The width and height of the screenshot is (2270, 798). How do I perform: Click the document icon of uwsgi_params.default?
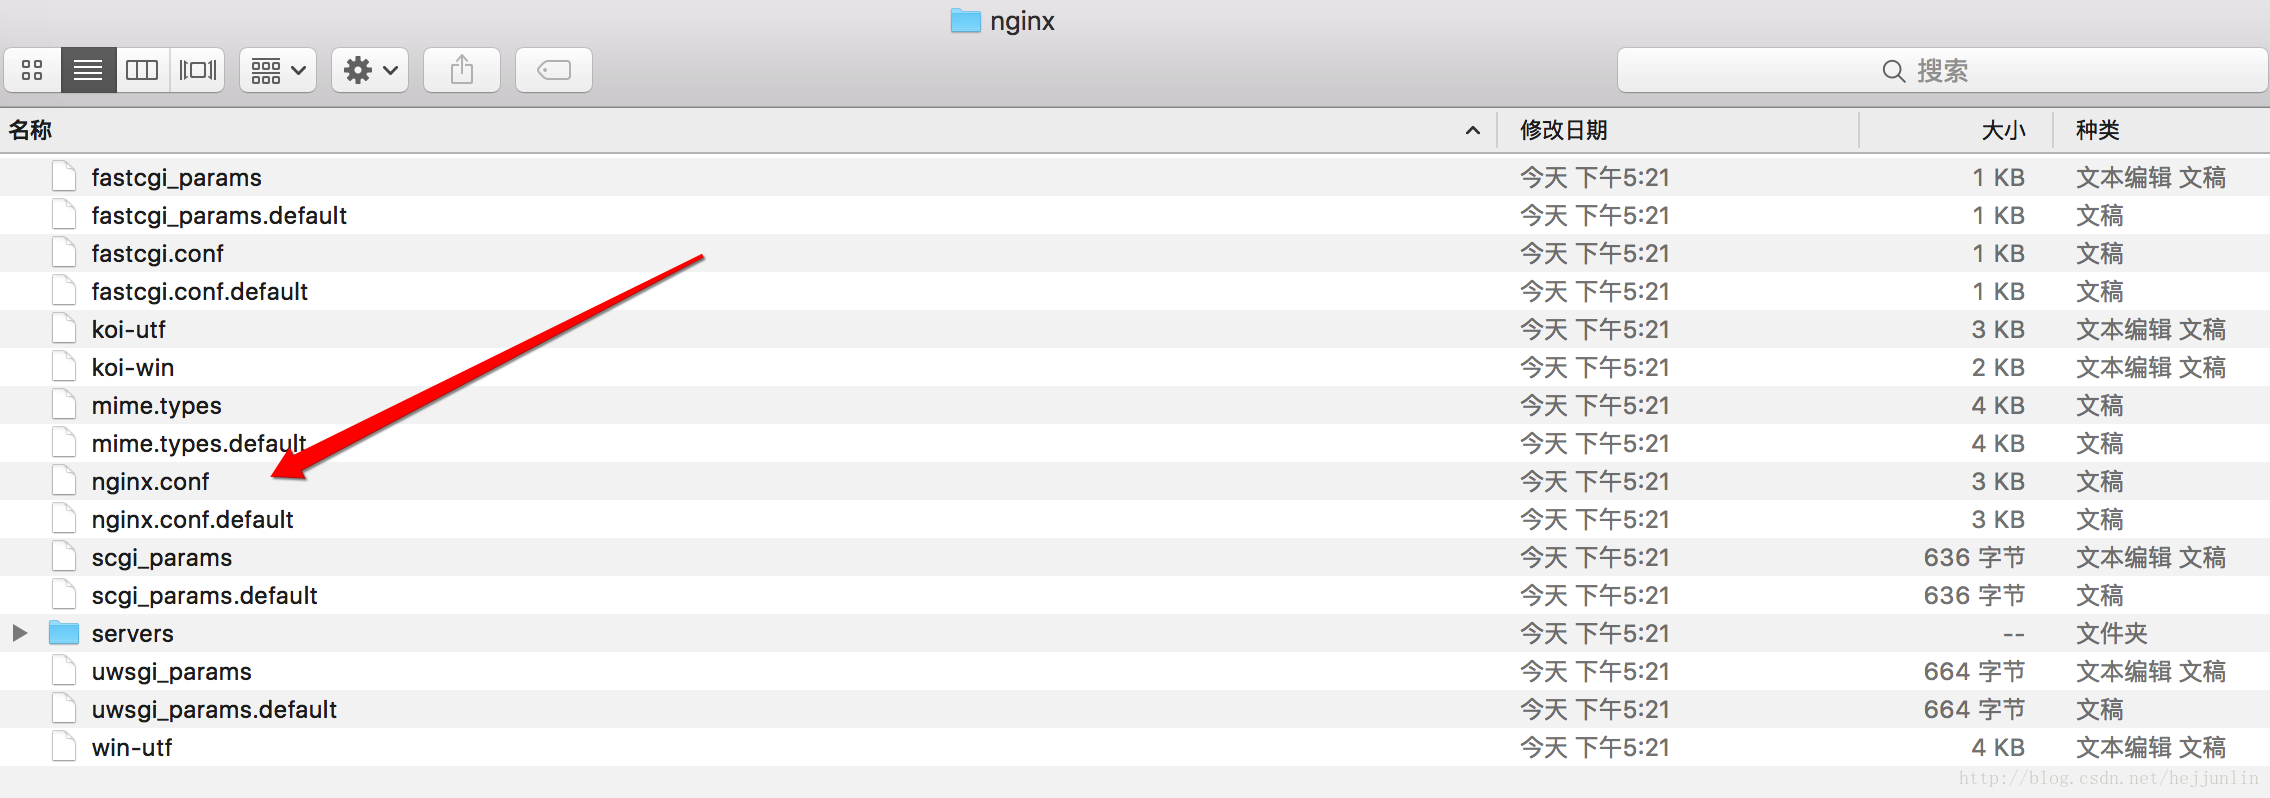coord(64,709)
